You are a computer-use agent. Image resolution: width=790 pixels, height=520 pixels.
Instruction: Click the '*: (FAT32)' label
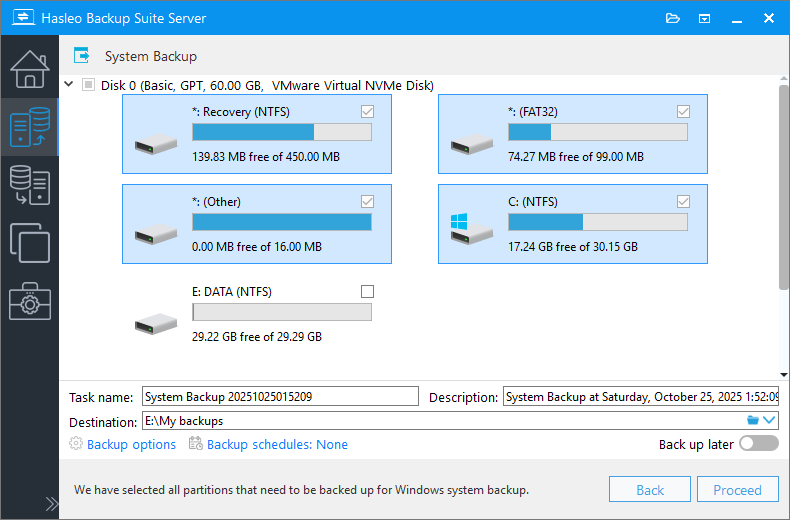click(533, 112)
